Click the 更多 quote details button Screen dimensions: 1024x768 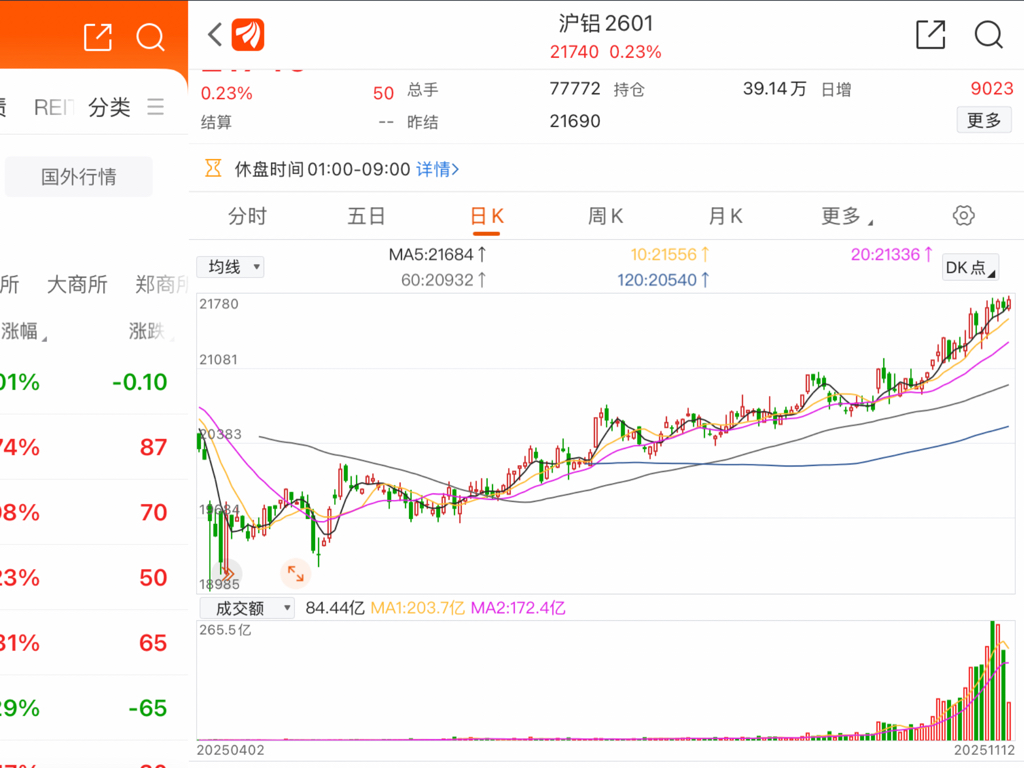click(x=984, y=120)
